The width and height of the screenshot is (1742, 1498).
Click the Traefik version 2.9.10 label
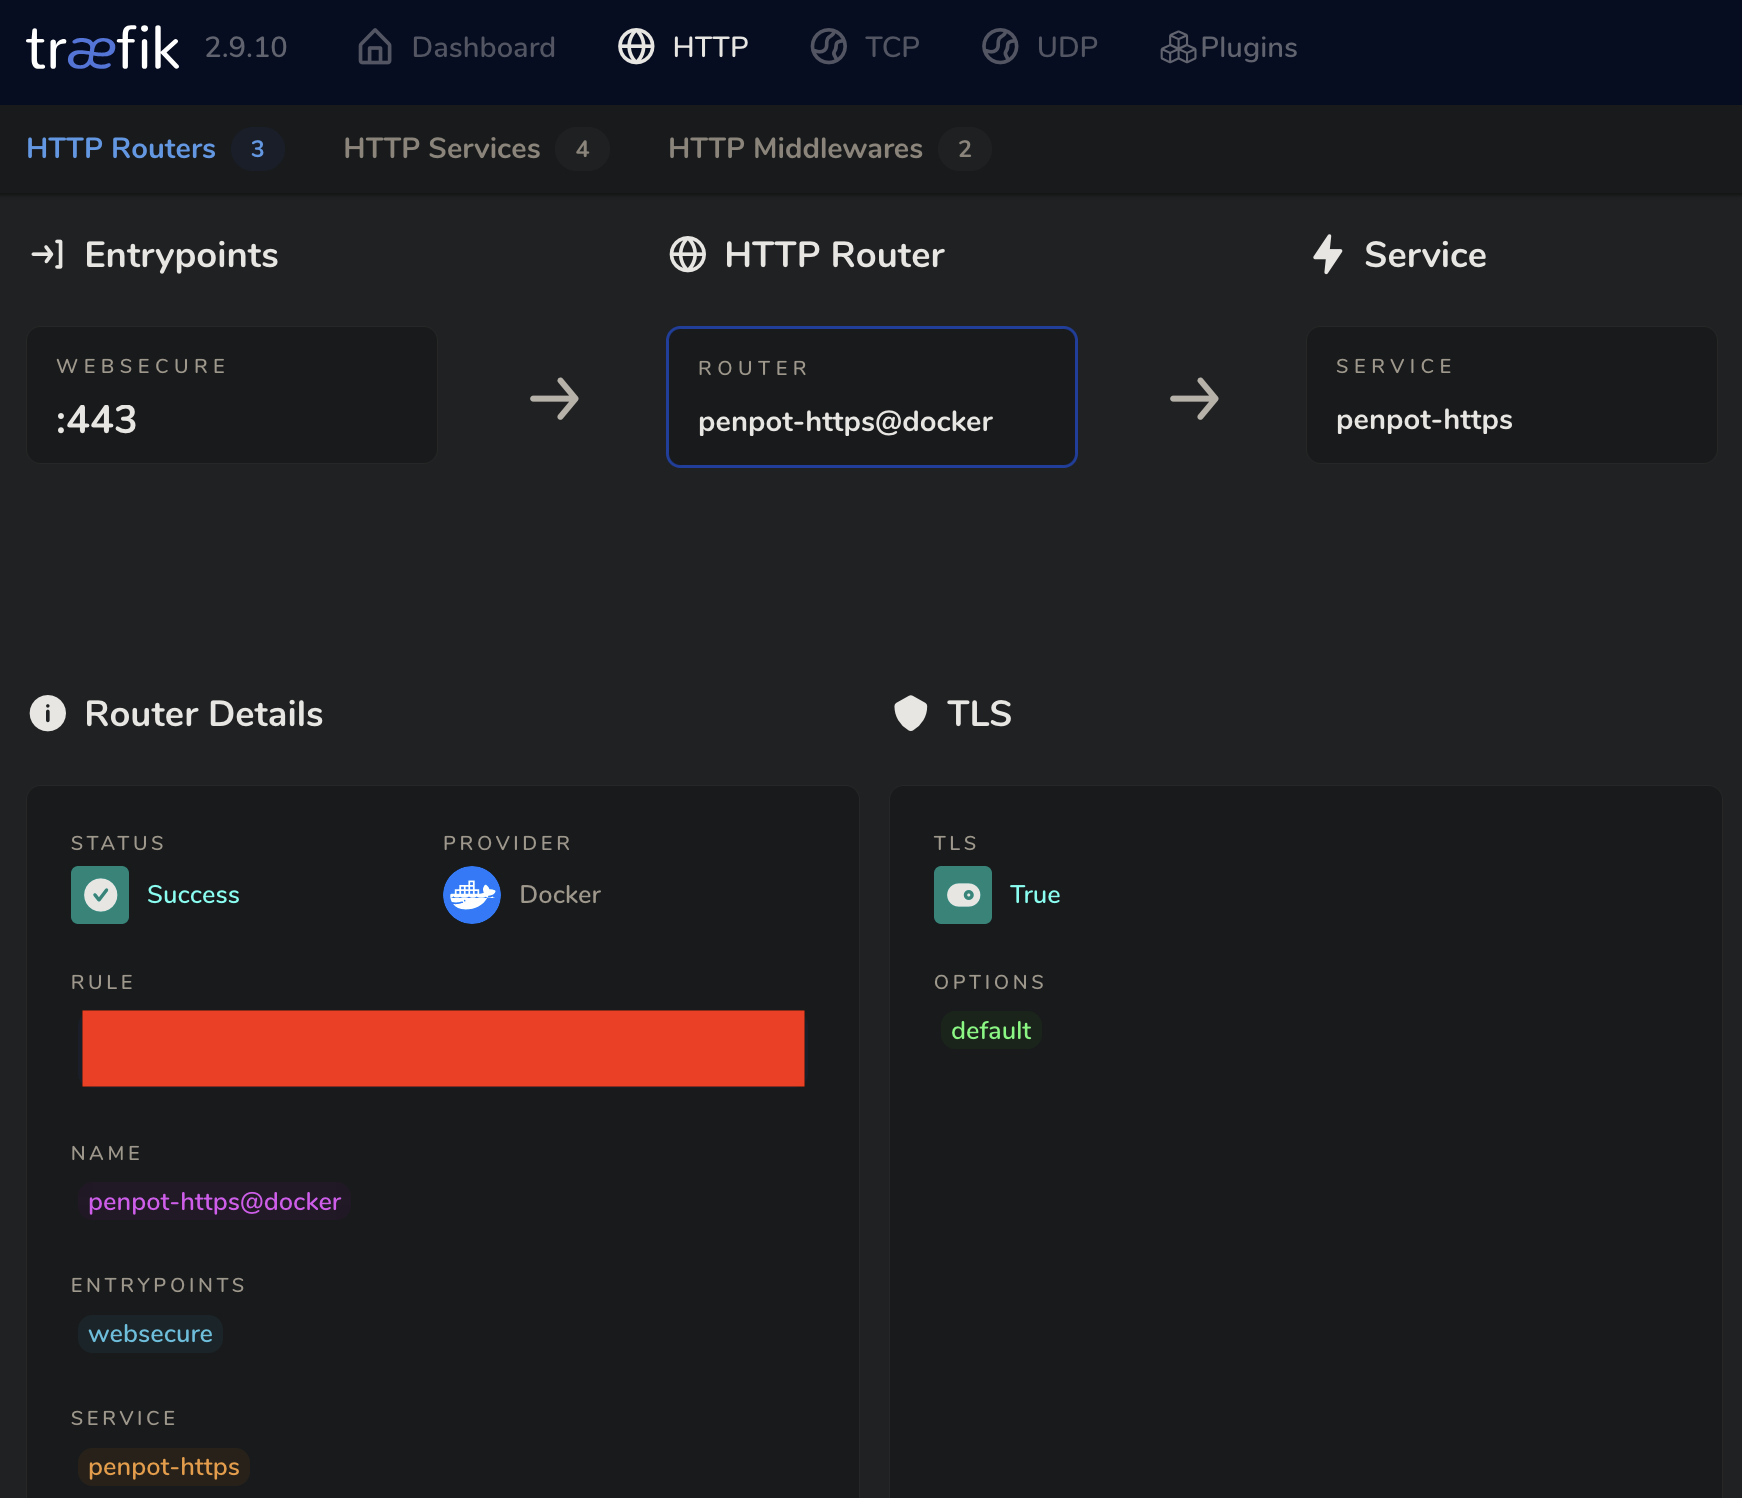[246, 47]
